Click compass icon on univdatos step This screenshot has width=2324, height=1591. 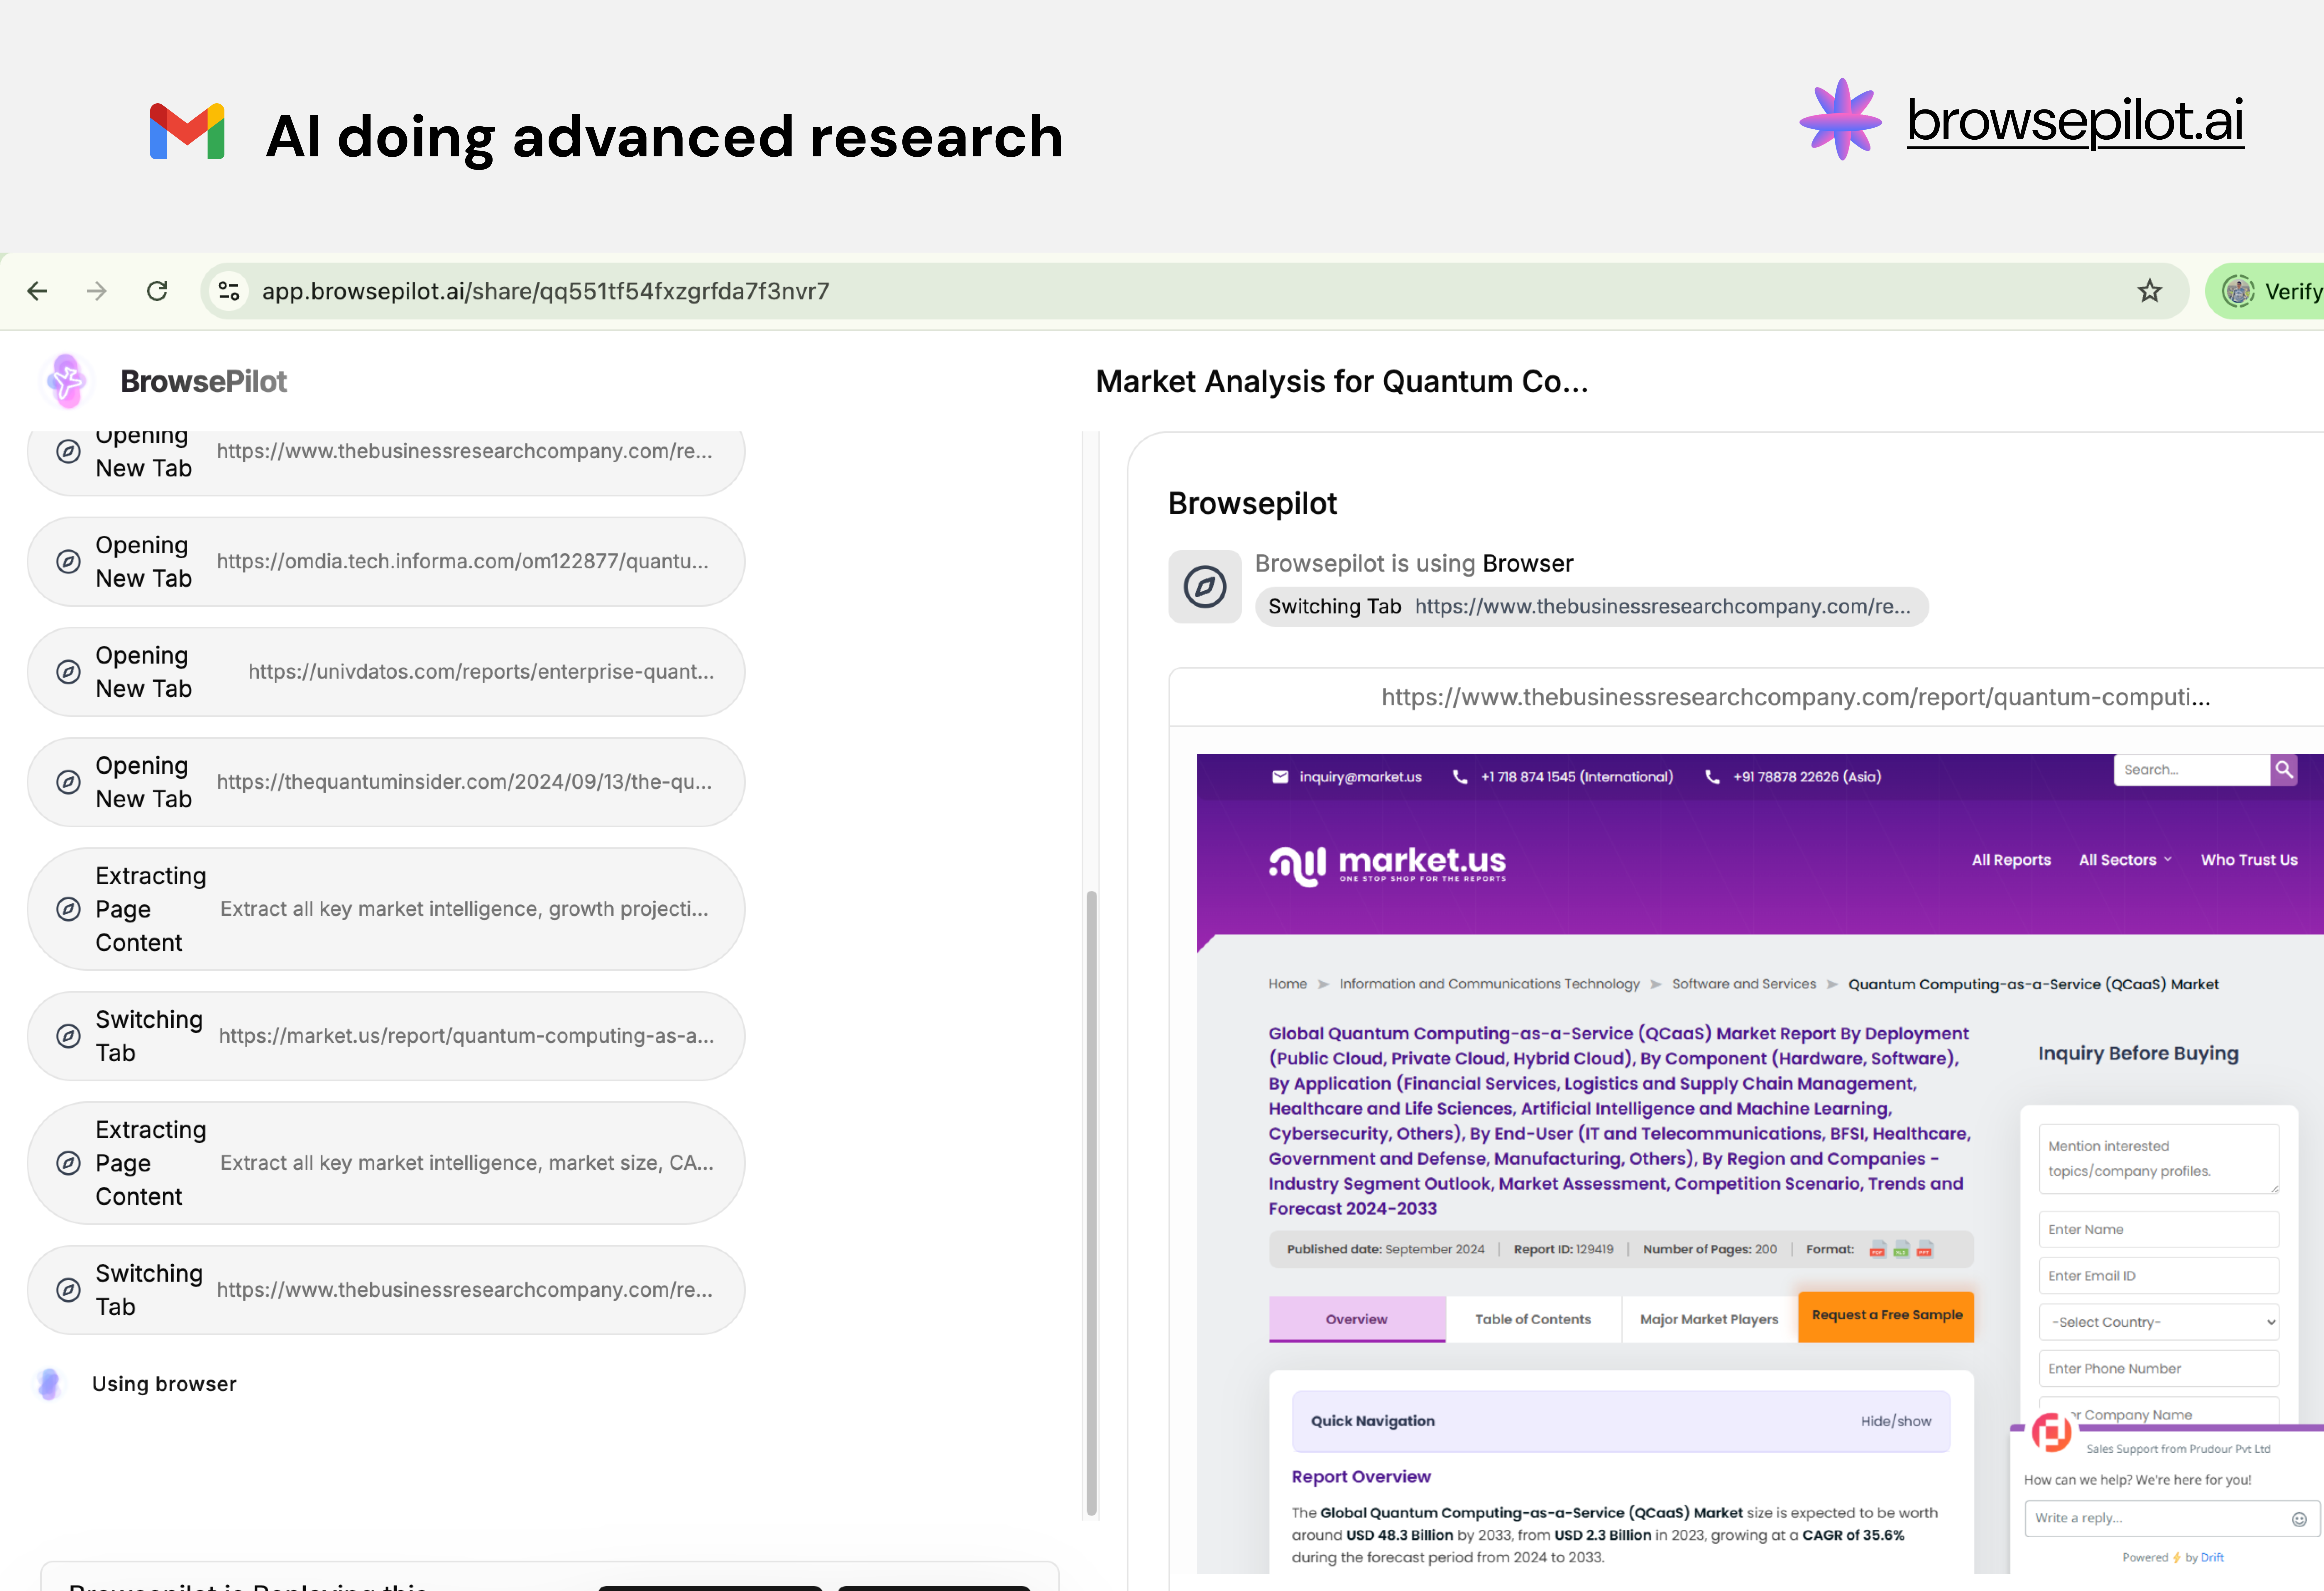(x=68, y=672)
